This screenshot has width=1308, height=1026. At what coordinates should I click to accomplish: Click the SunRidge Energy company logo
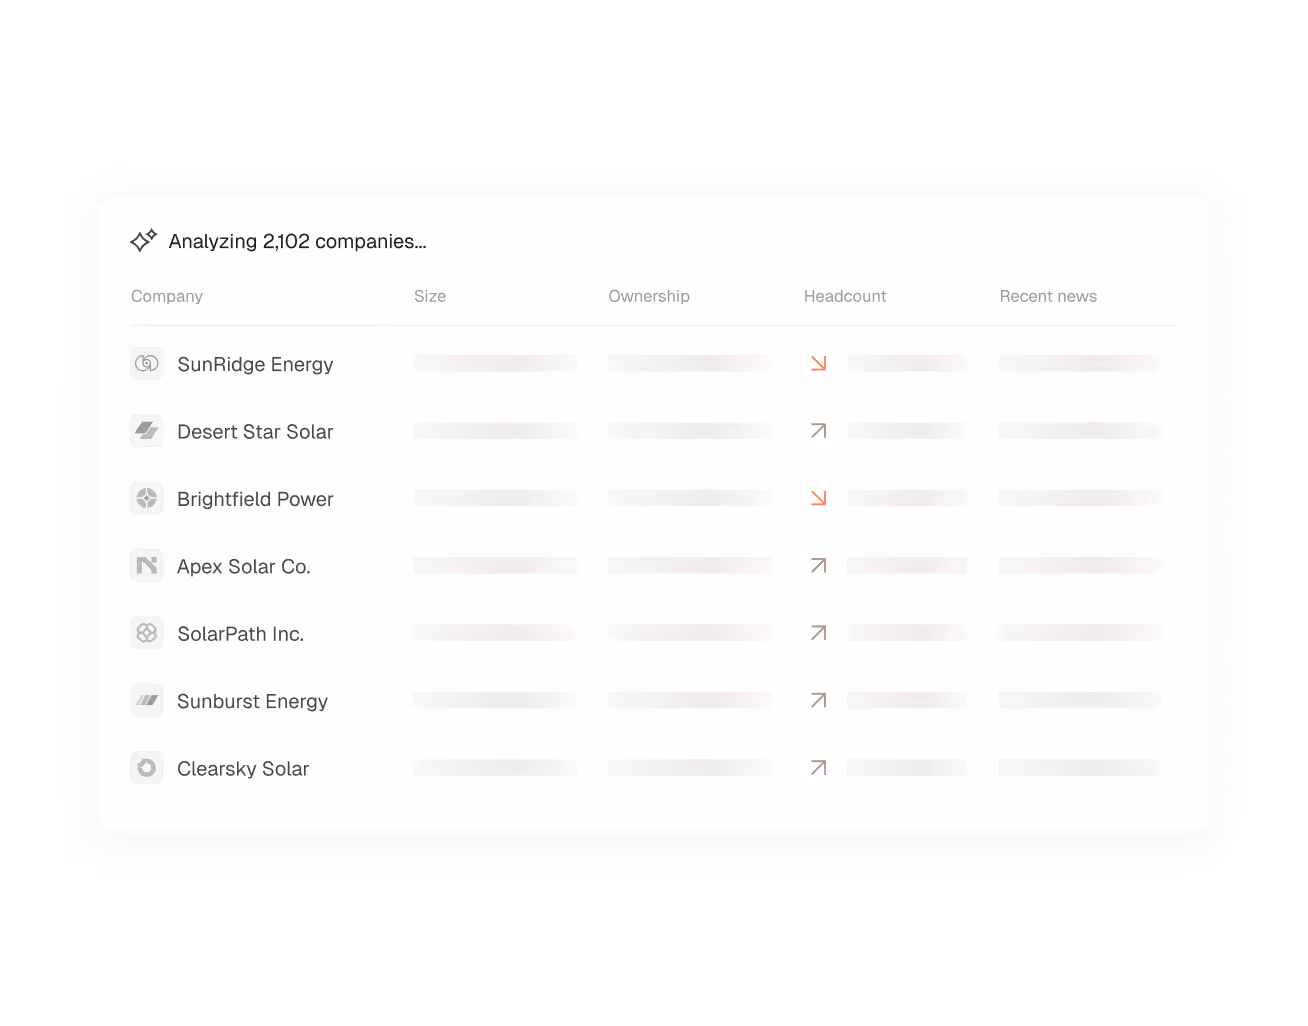147,363
